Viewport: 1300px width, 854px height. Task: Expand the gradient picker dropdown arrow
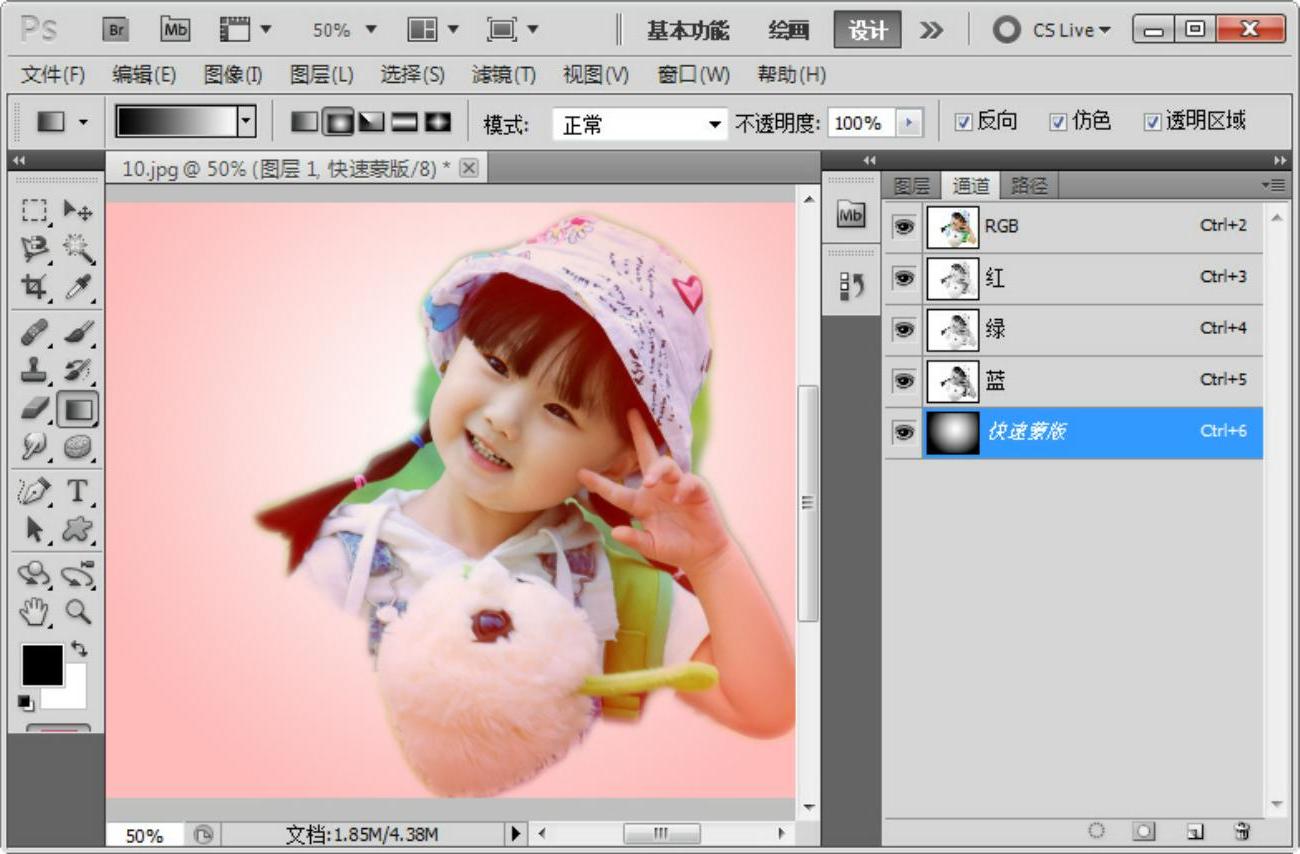[x=246, y=122]
